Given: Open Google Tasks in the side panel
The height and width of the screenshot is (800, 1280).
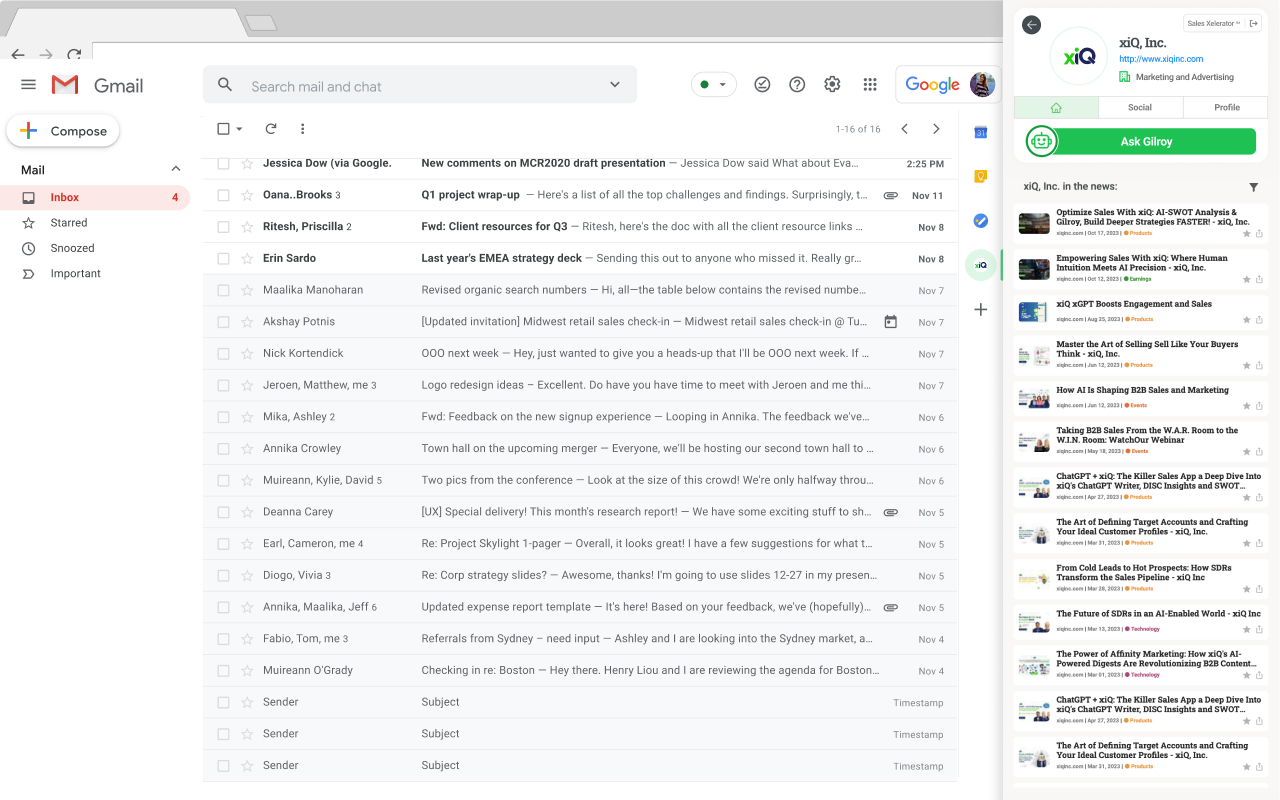Looking at the screenshot, I should coord(981,221).
